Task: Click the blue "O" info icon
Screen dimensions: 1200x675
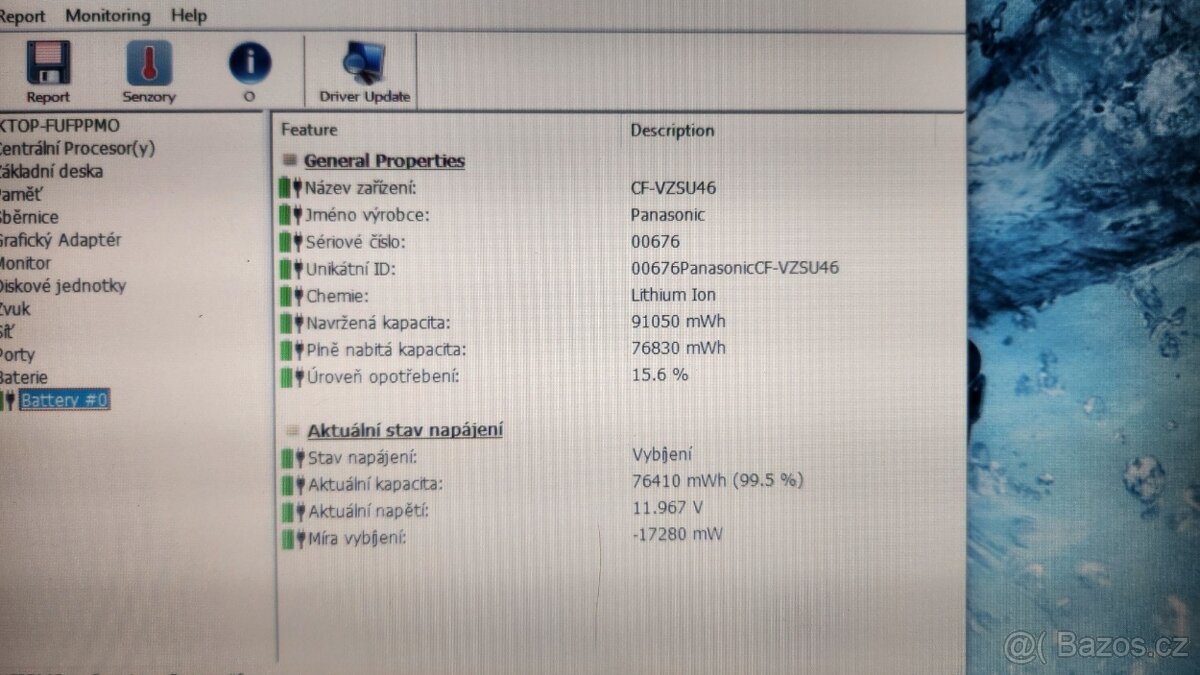Action: tap(250, 60)
